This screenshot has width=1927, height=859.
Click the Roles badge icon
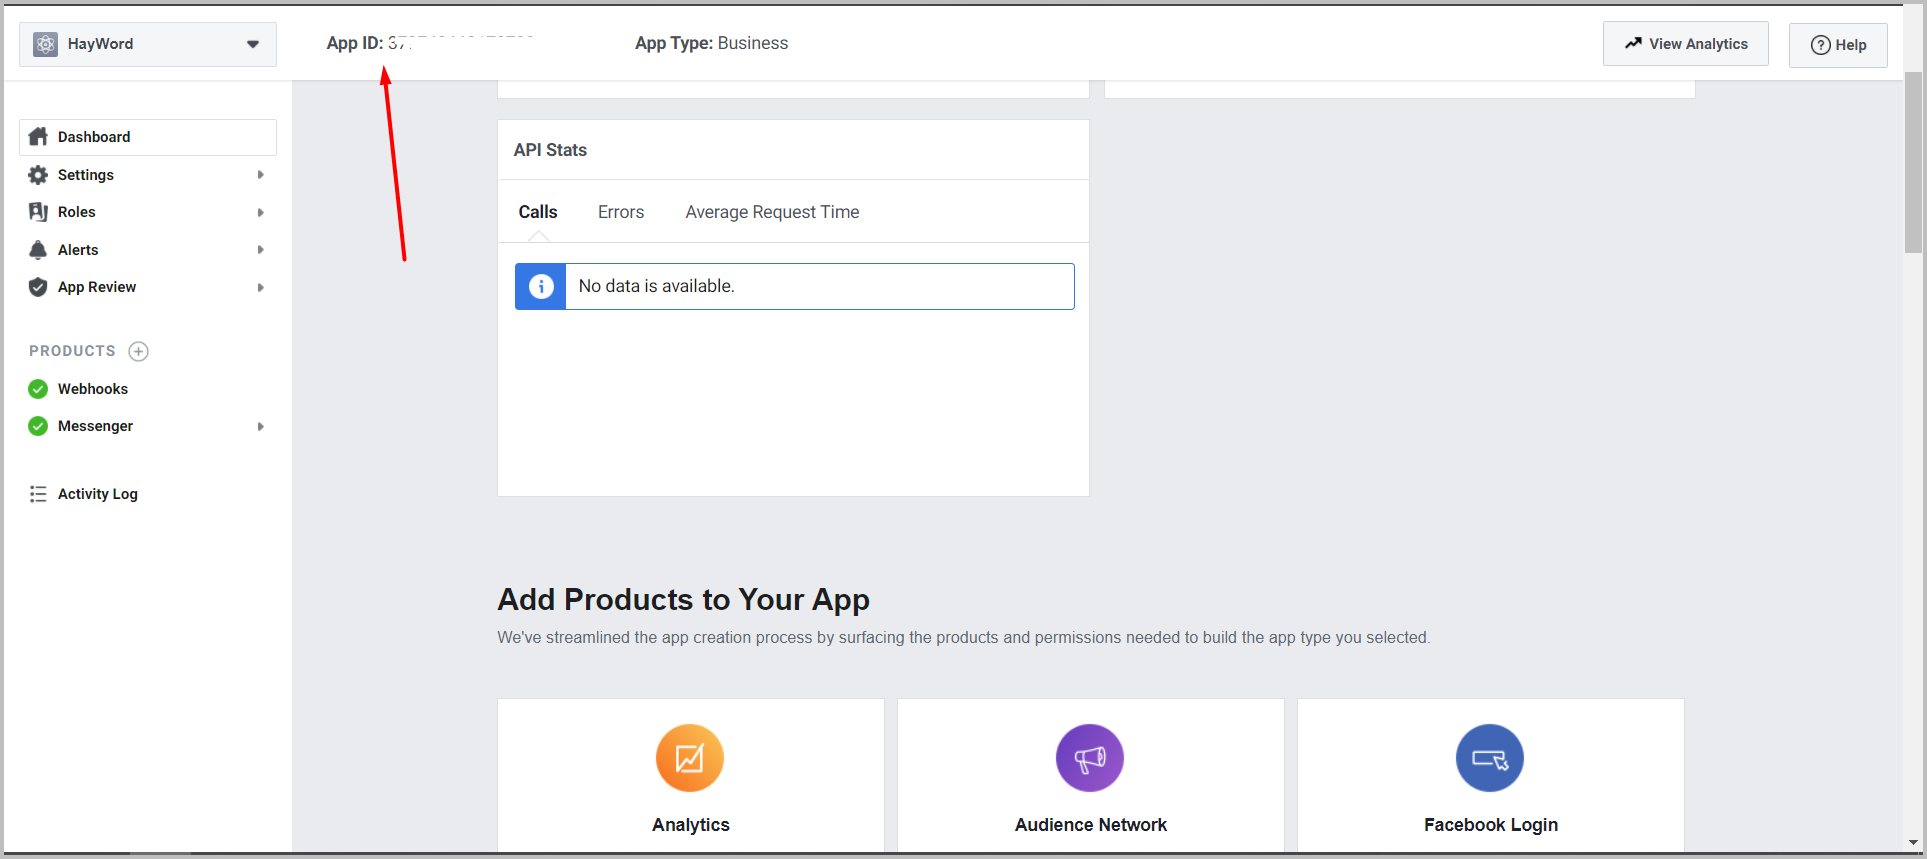(x=38, y=212)
